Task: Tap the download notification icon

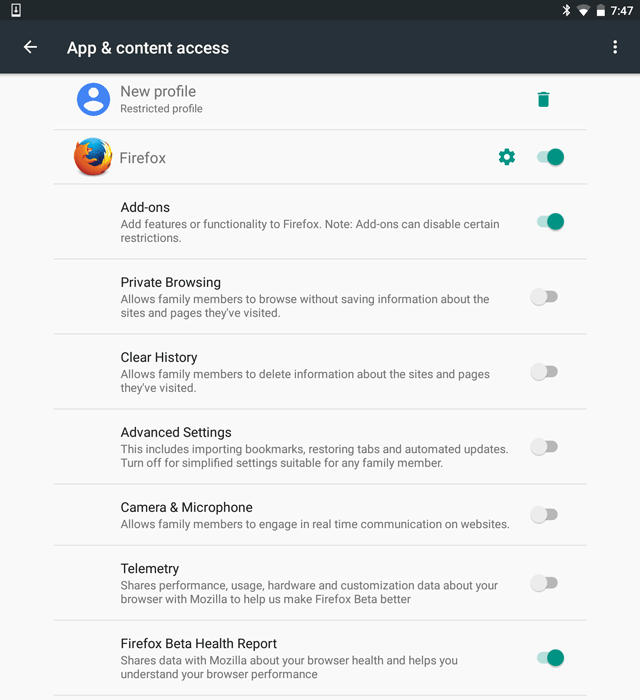Action: pos(16,10)
